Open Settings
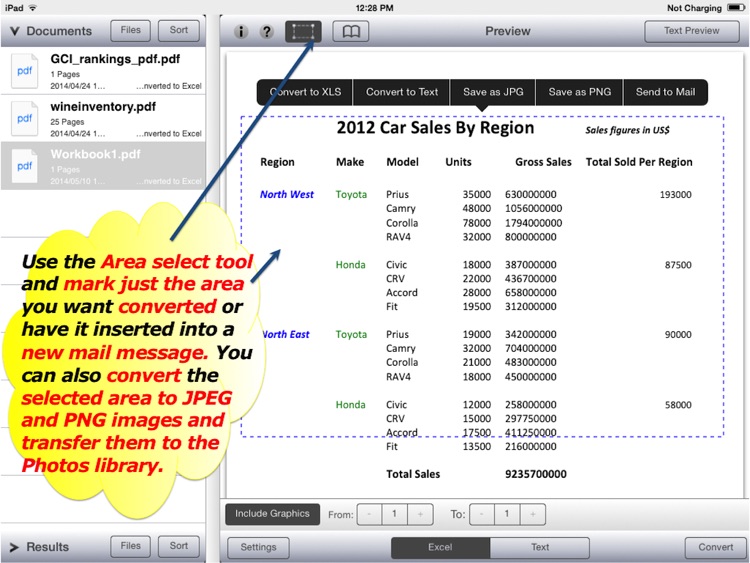The width and height of the screenshot is (750, 563). (x=258, y=547)
